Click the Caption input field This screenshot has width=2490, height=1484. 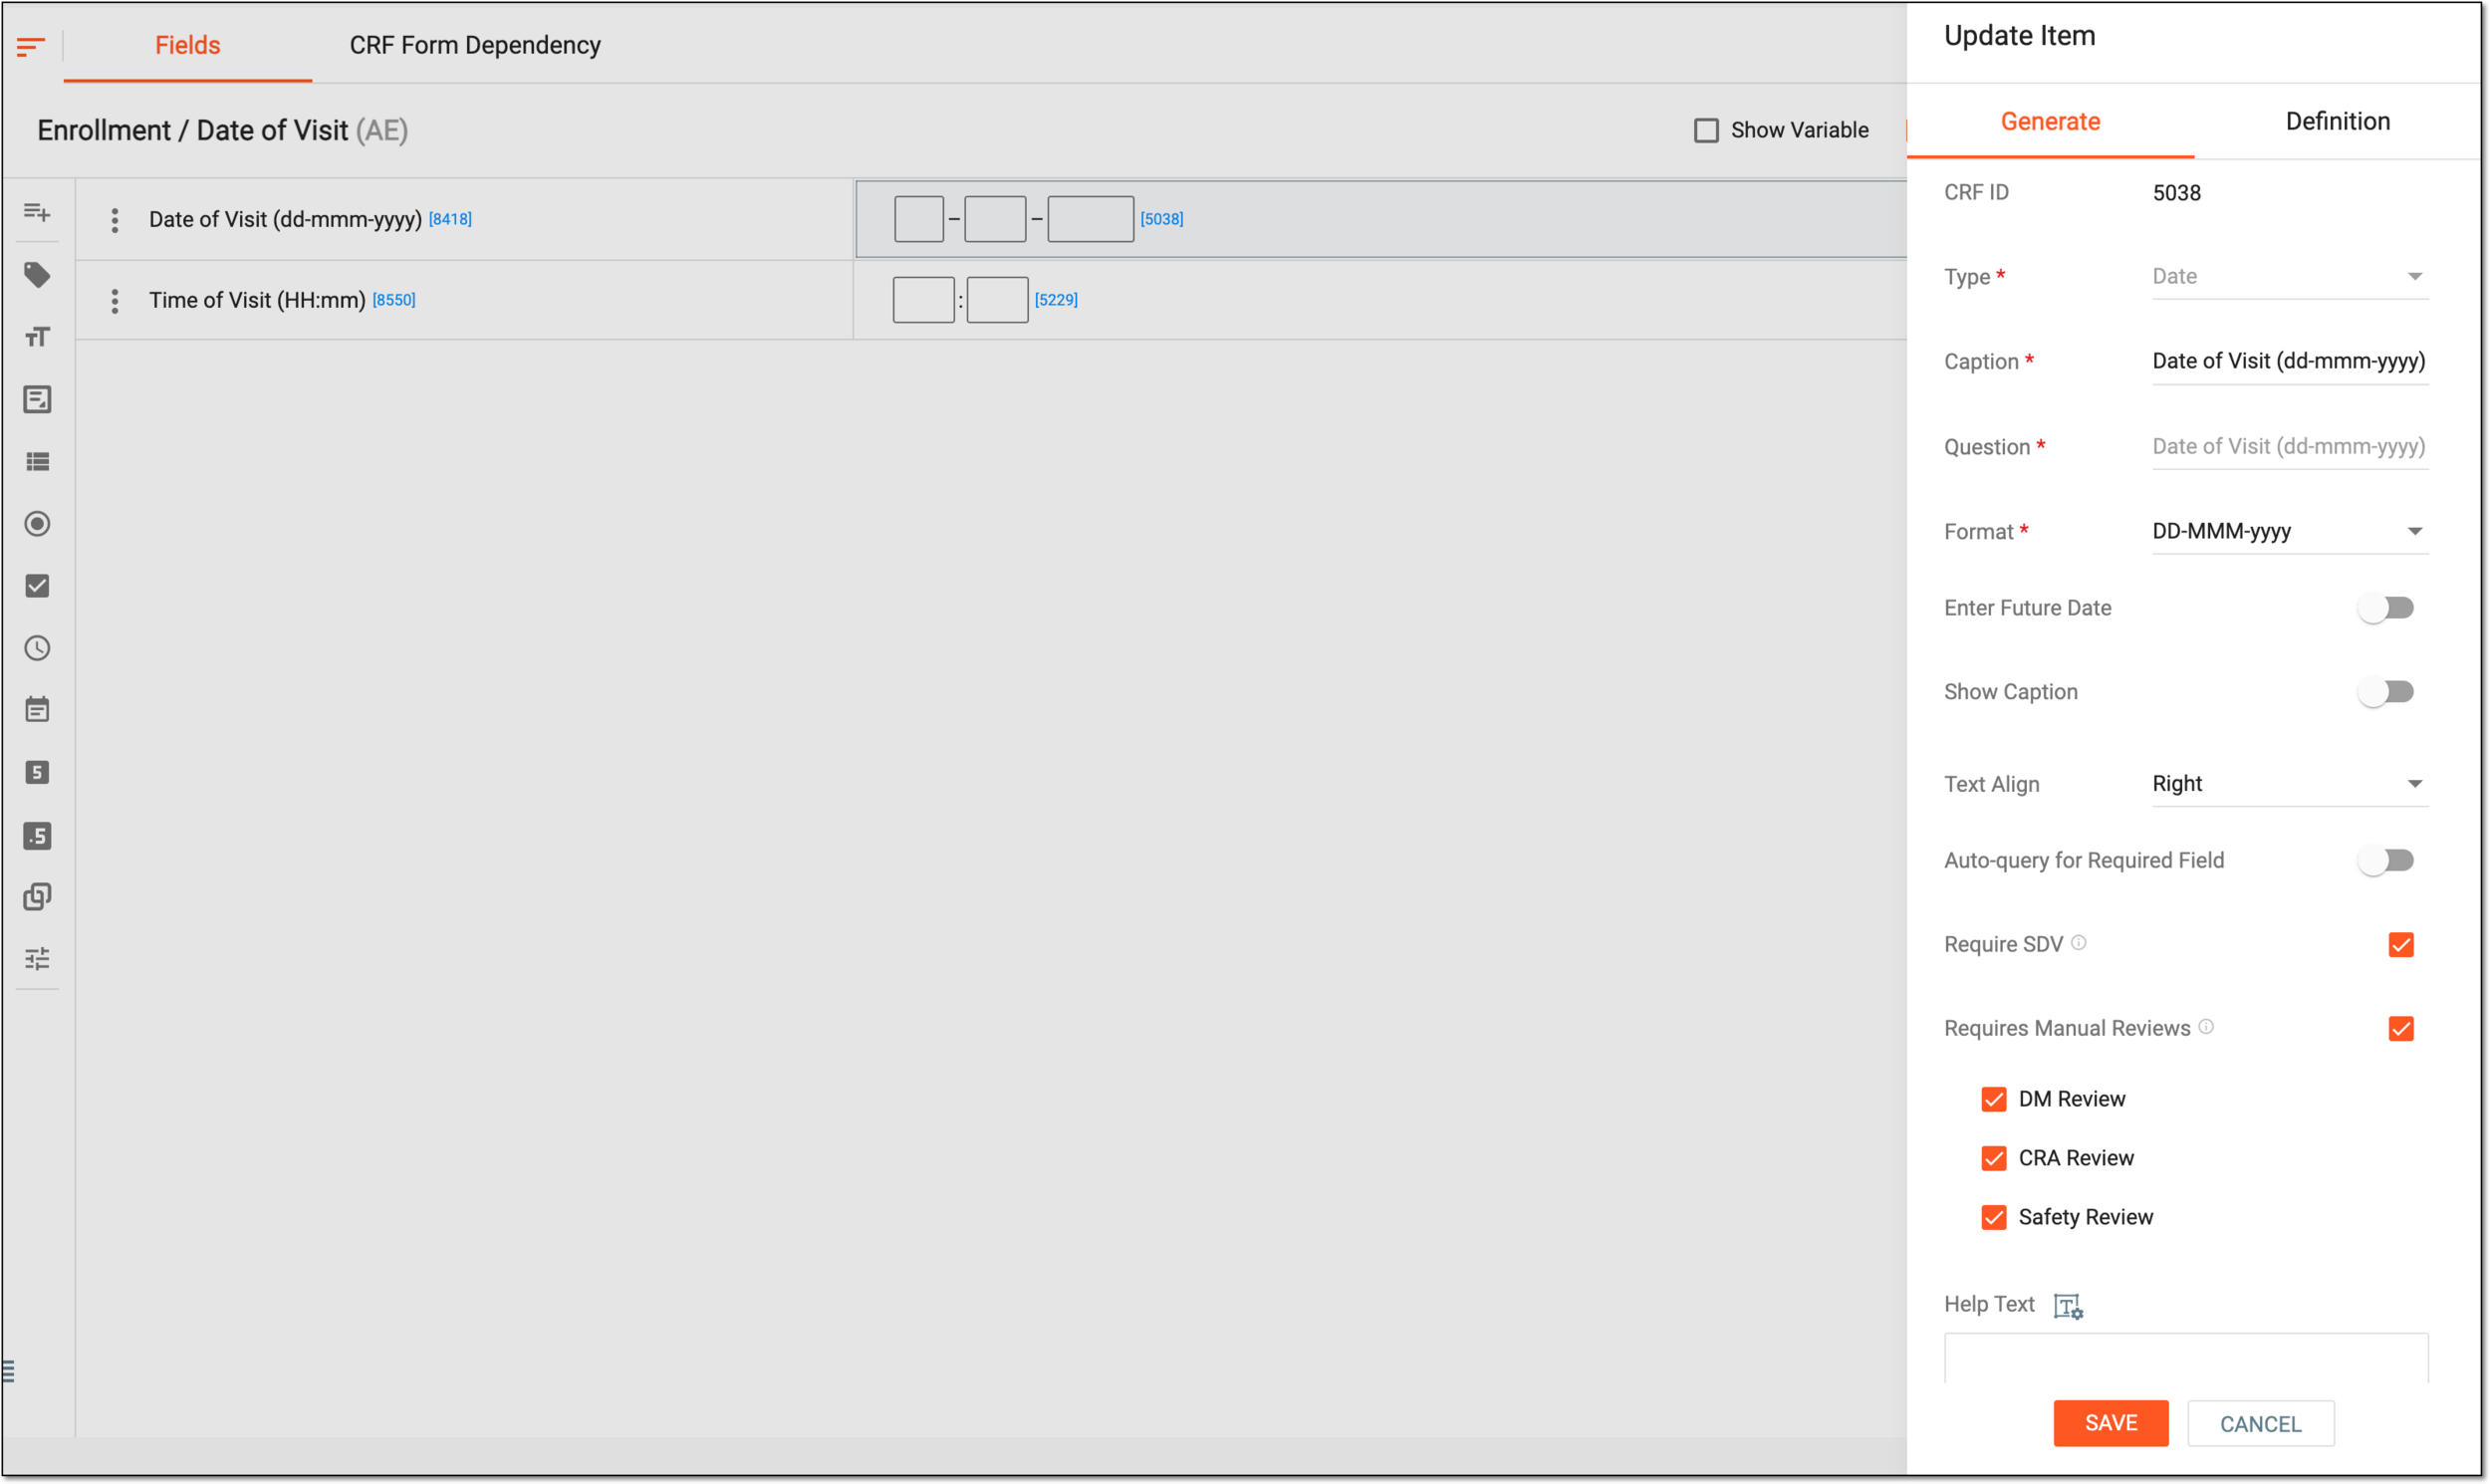tap(2290, 362)
